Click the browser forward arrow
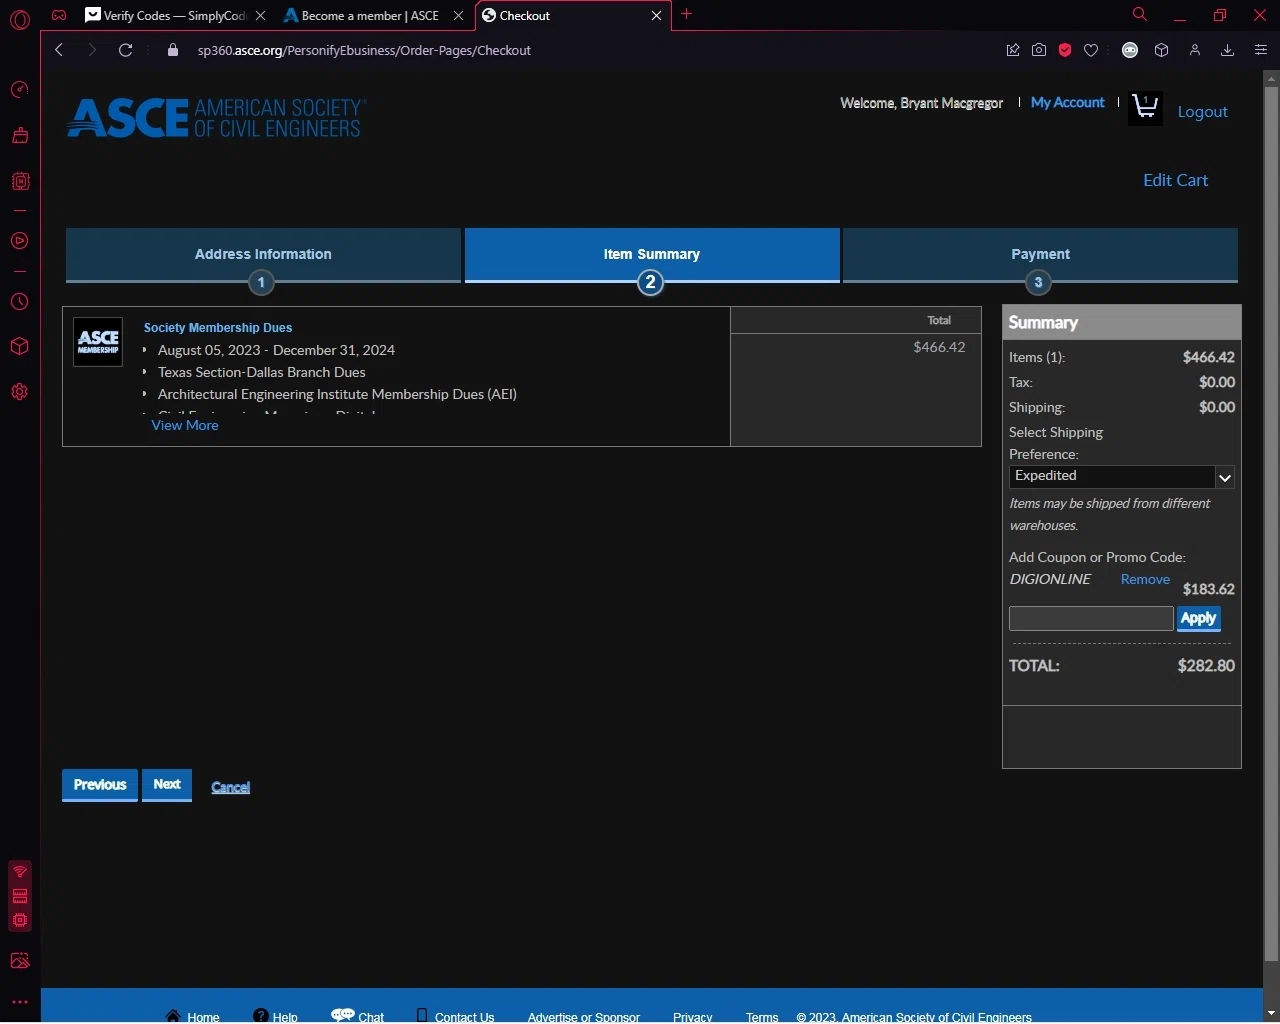 (x=92, y=50)
